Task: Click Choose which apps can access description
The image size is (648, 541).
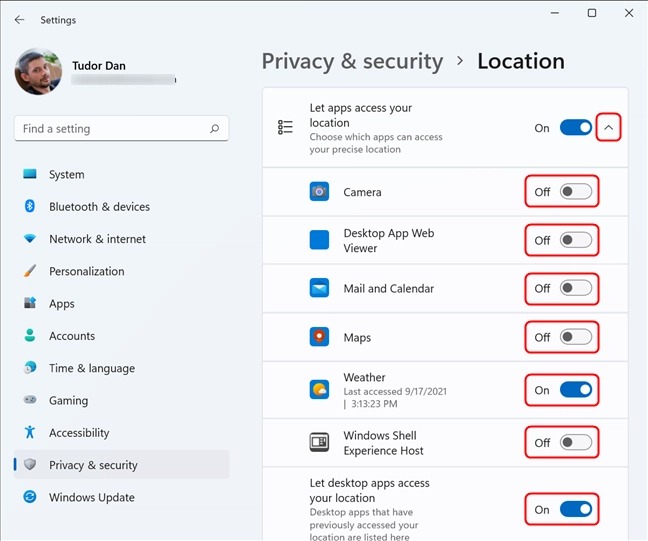Action: pyautogui.click(x=376, y=143)
